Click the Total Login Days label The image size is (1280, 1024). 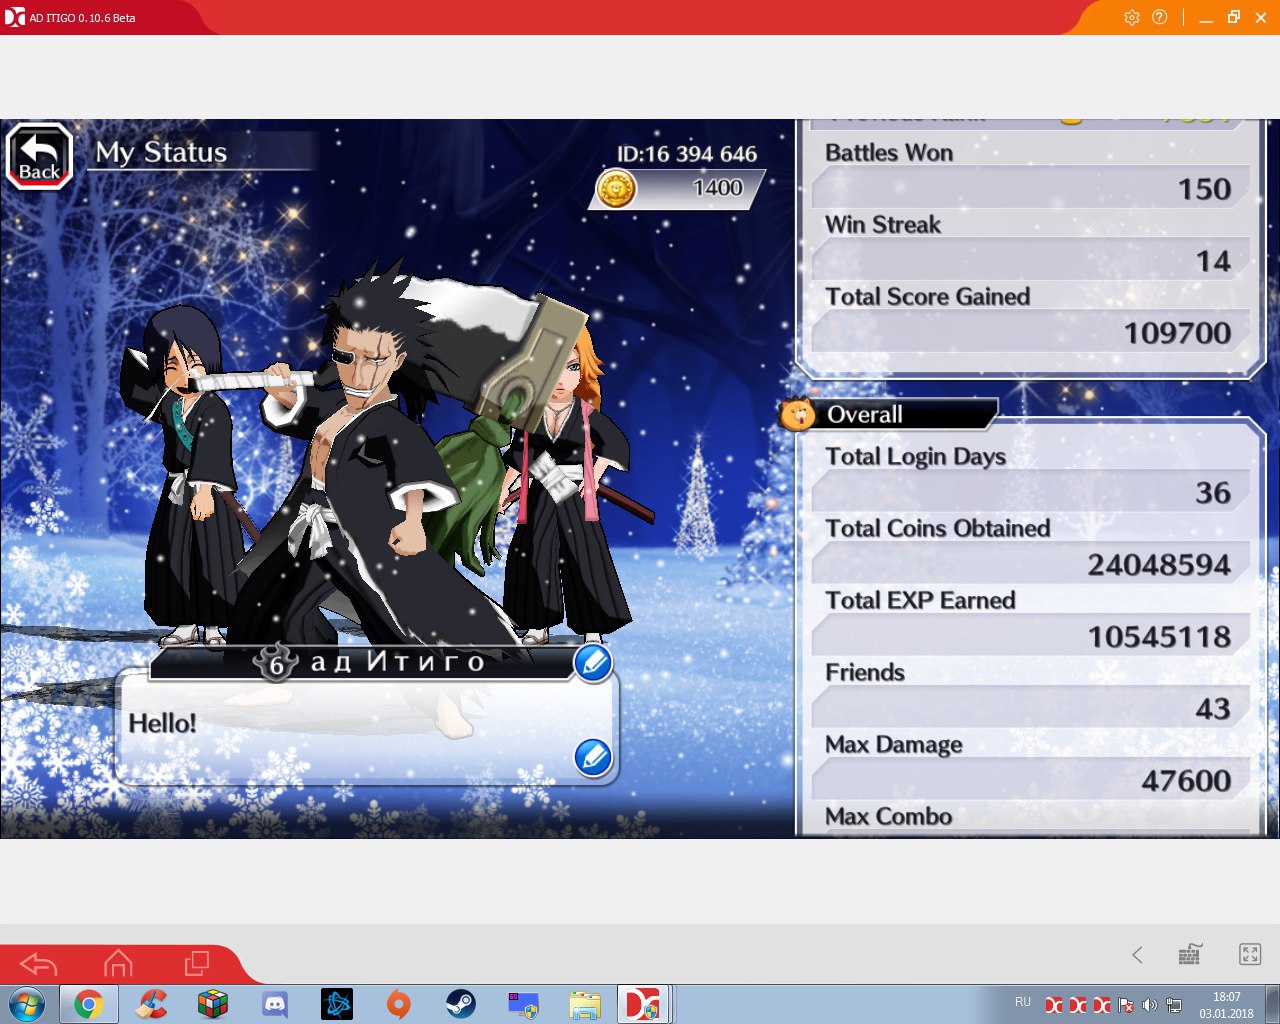click(915, 457)
